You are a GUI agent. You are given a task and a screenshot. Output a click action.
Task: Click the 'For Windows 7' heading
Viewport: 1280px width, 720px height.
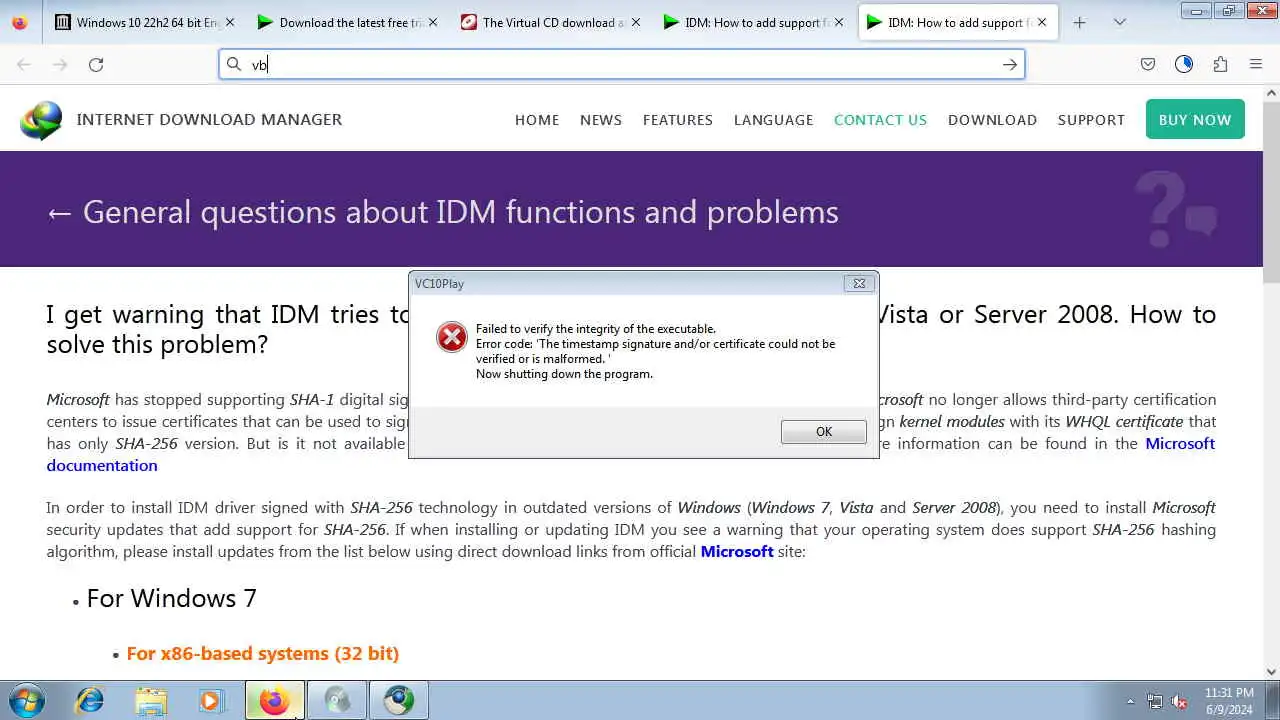[x=172, y=598]
